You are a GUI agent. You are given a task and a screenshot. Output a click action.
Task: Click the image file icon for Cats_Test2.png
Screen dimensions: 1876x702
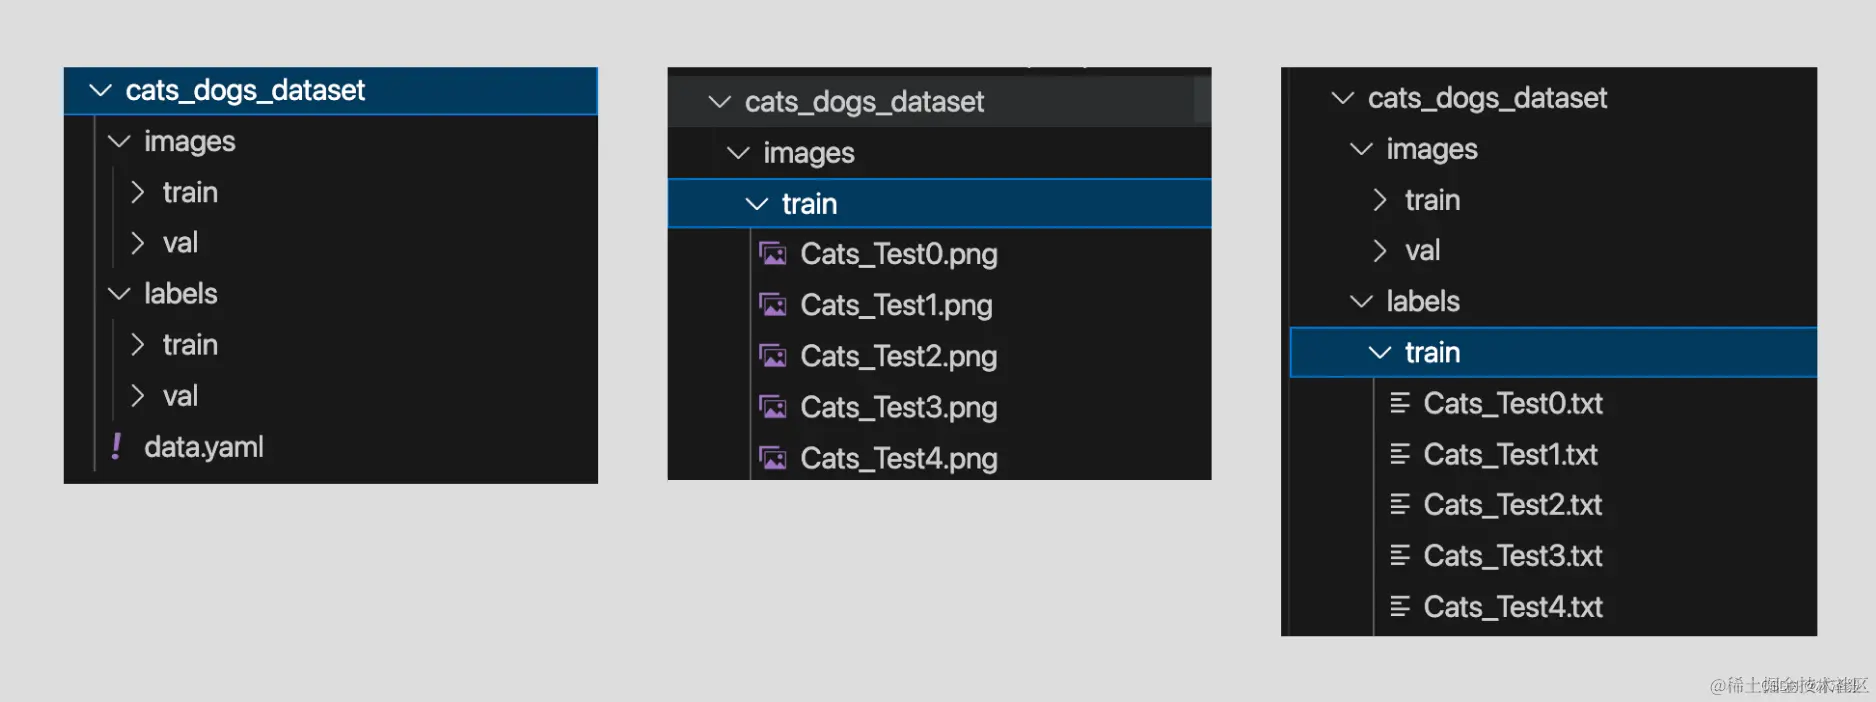point(773,356)
